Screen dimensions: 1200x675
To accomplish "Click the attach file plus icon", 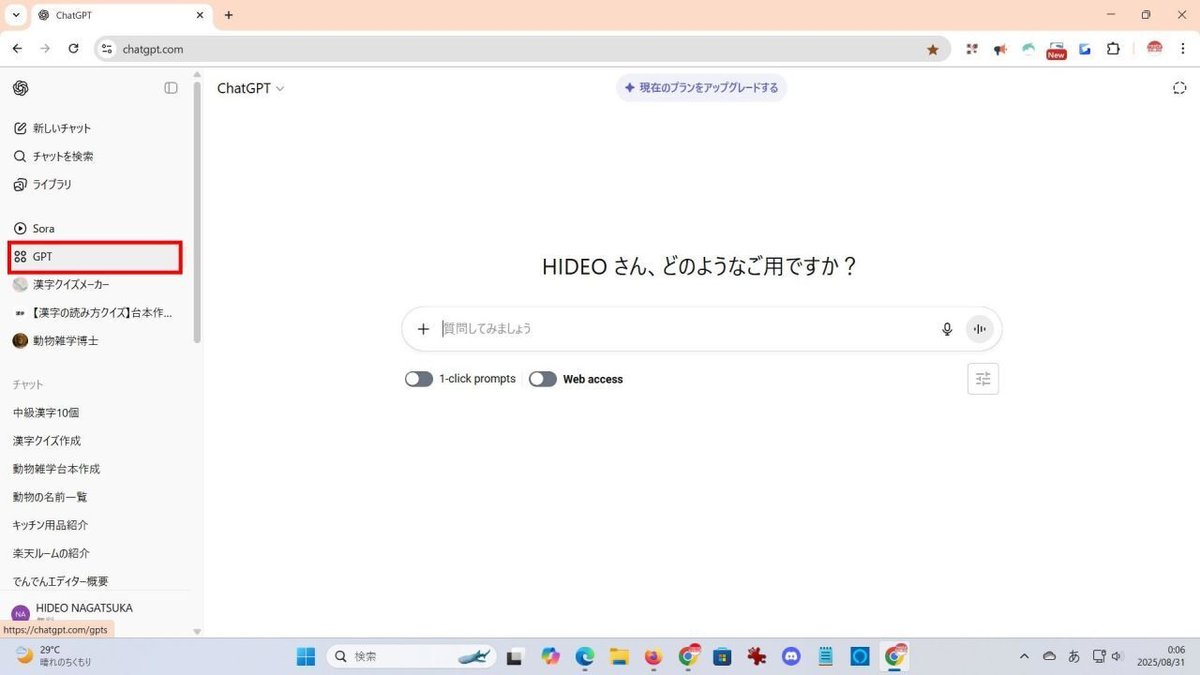I will (x=423, y=328).
